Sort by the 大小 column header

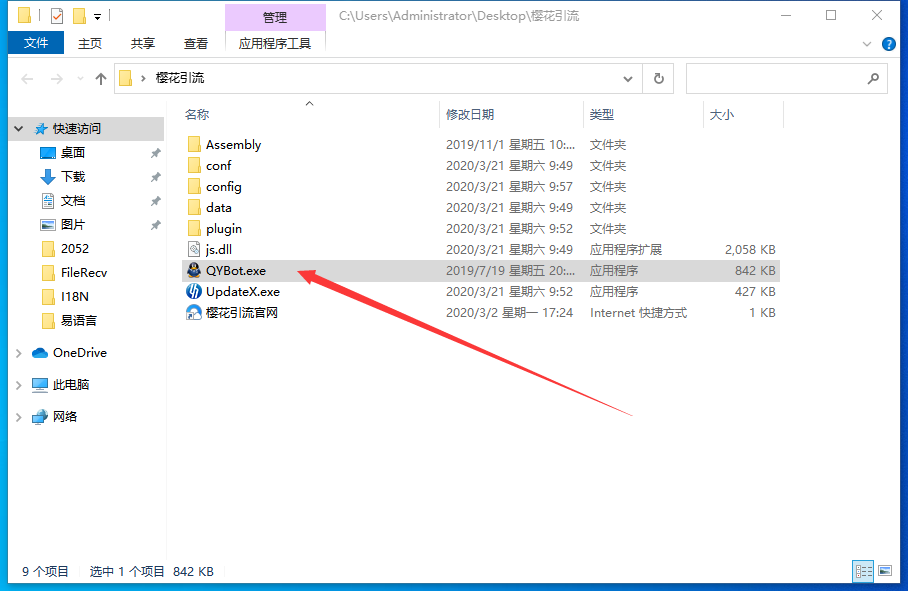tap(722, 115)
